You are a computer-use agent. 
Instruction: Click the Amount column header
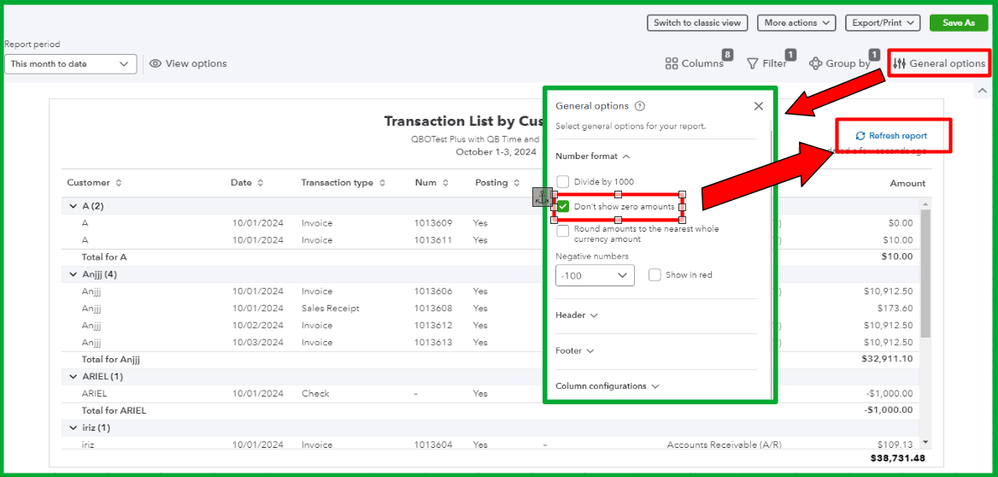coord(908,183)
